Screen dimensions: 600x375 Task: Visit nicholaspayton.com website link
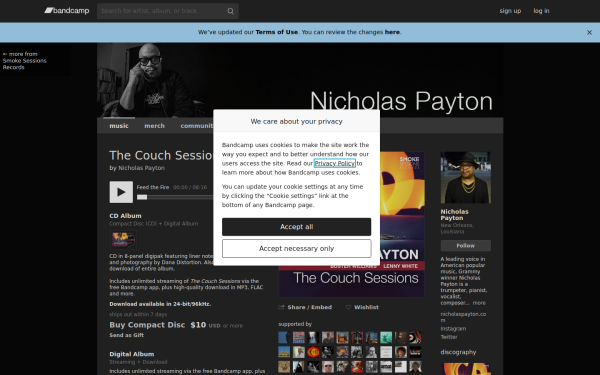(x=463, y=317)
